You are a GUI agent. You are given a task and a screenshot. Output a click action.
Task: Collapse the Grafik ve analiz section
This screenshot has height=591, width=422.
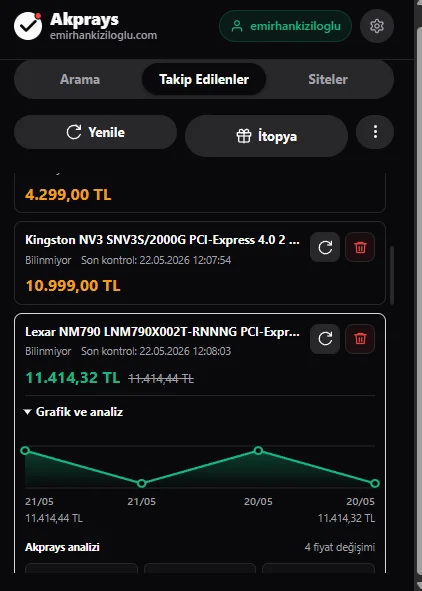click(73, 412)
